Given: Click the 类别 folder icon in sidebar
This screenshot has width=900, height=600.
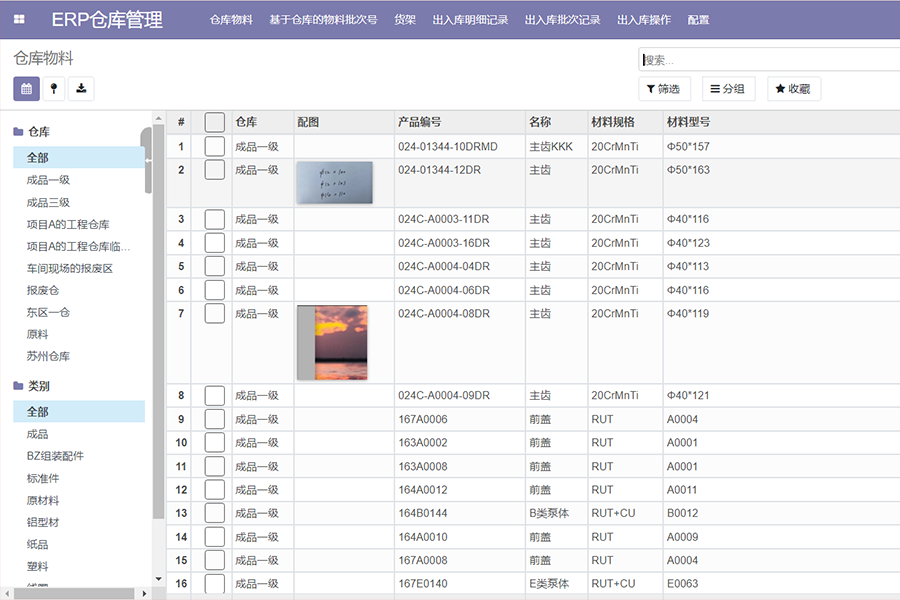Looking at the screenshot, I should [x=18, y=386].
